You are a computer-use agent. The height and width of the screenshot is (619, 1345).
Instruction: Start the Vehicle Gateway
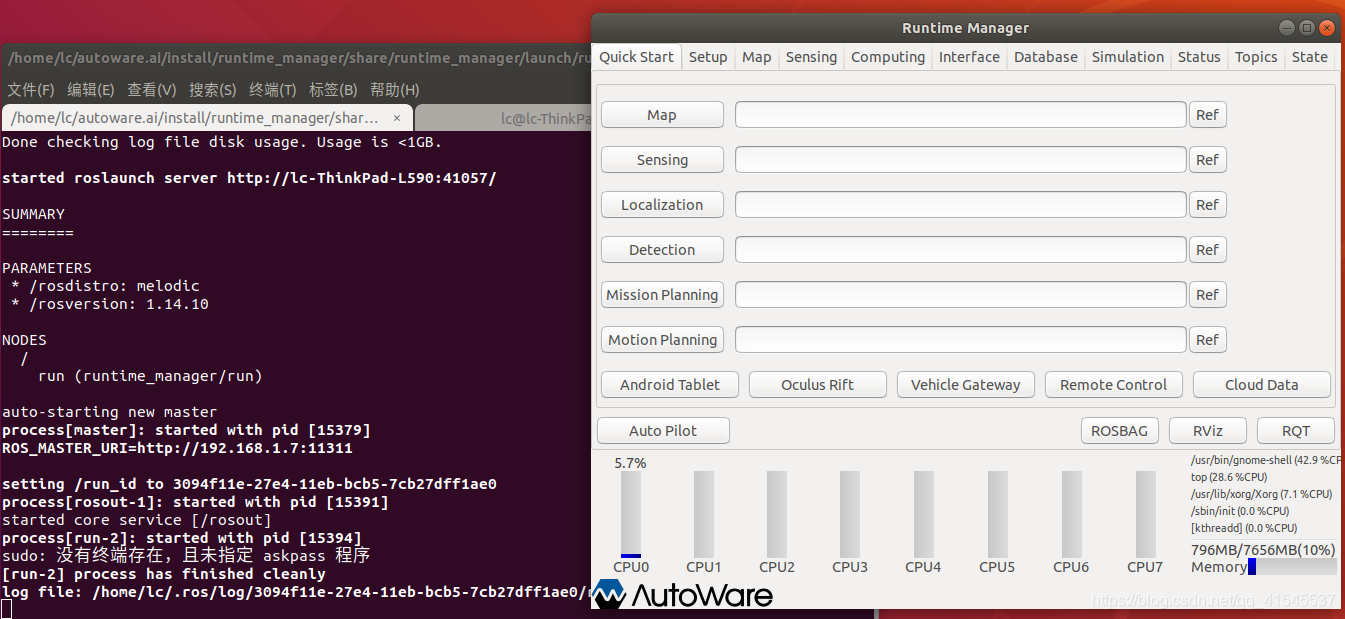tap(966, 385)
